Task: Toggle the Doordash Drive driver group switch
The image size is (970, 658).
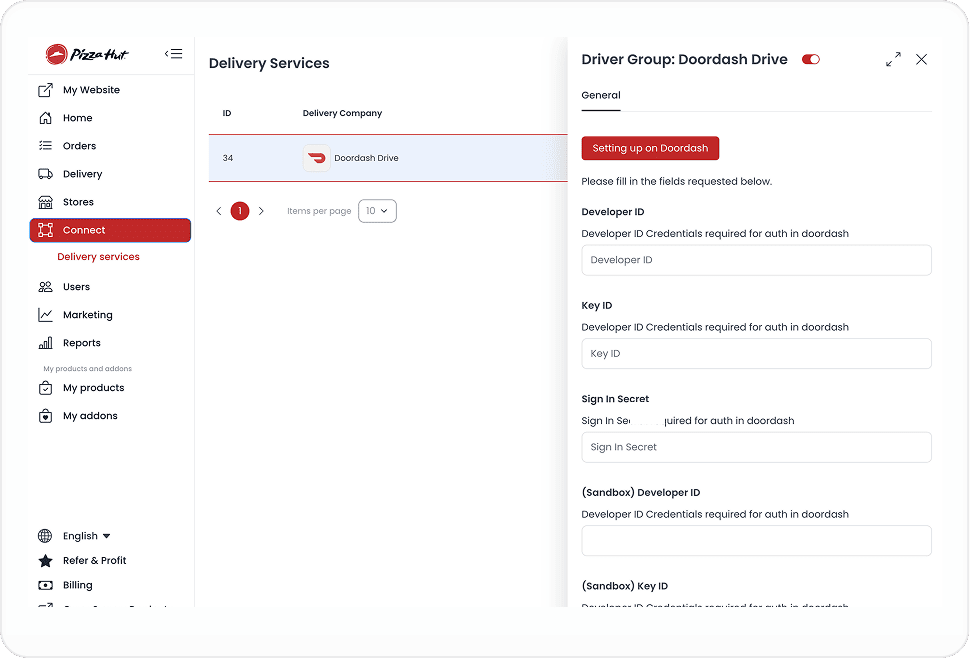Action: click(810, 59)
